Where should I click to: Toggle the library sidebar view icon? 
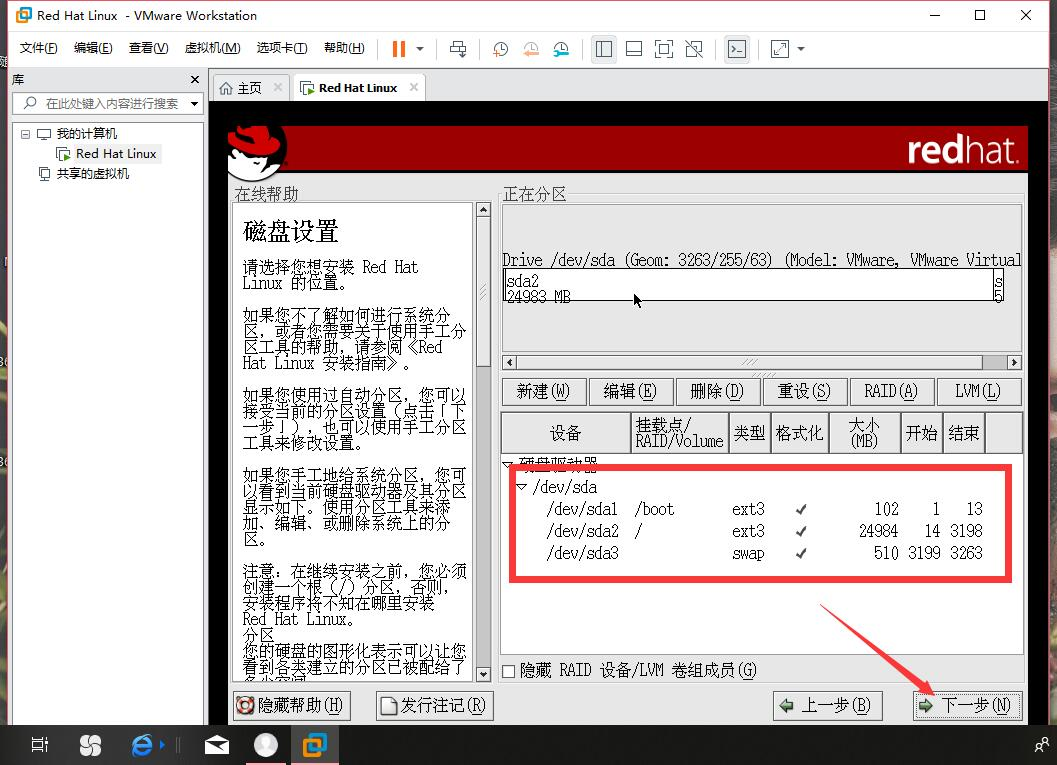point(603,49)
